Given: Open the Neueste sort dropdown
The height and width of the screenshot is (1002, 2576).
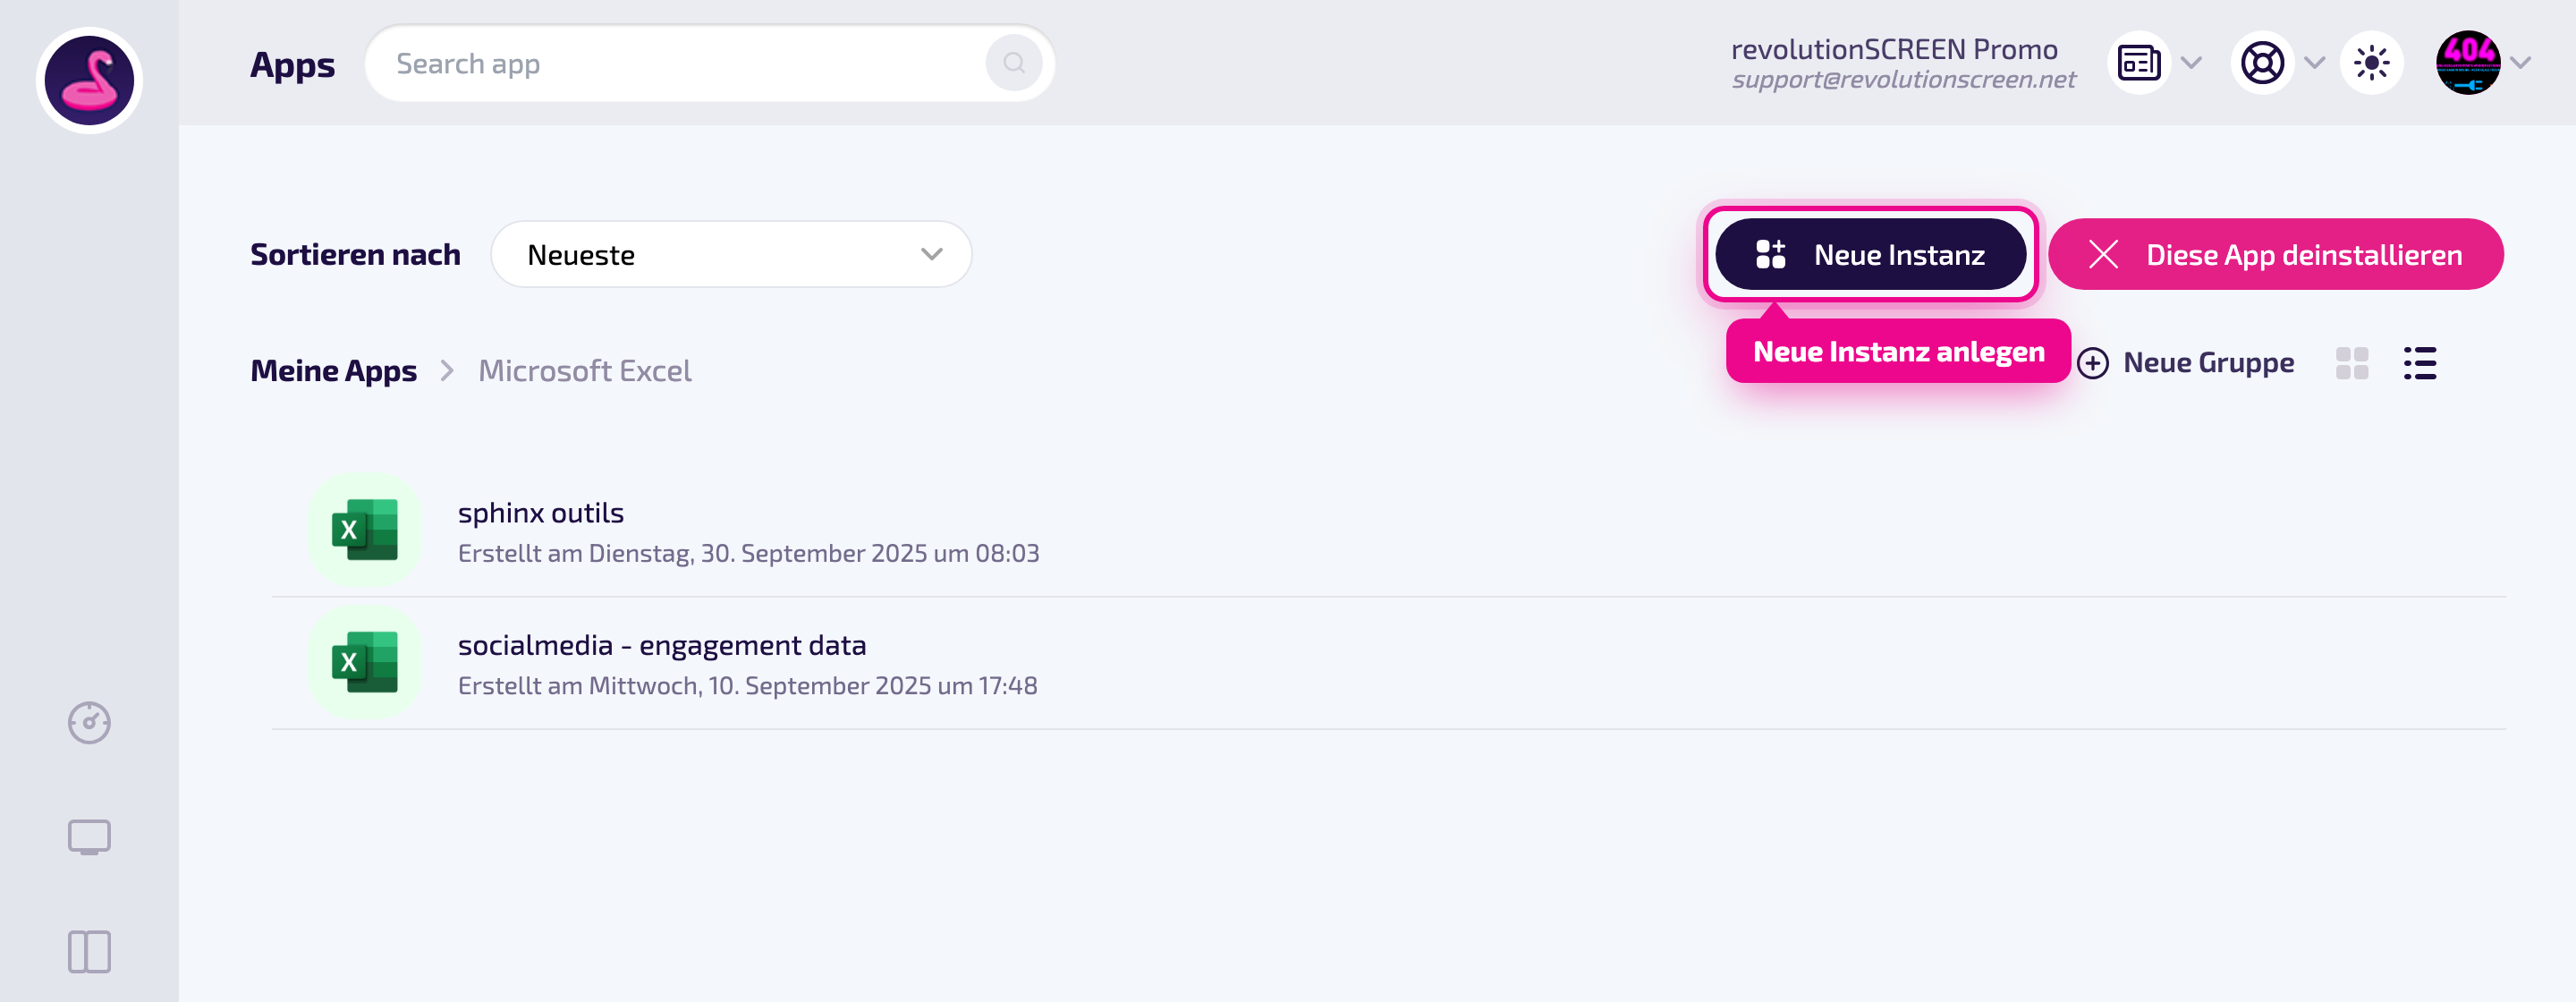Looking at the screenshot, I should click(731, 254).
